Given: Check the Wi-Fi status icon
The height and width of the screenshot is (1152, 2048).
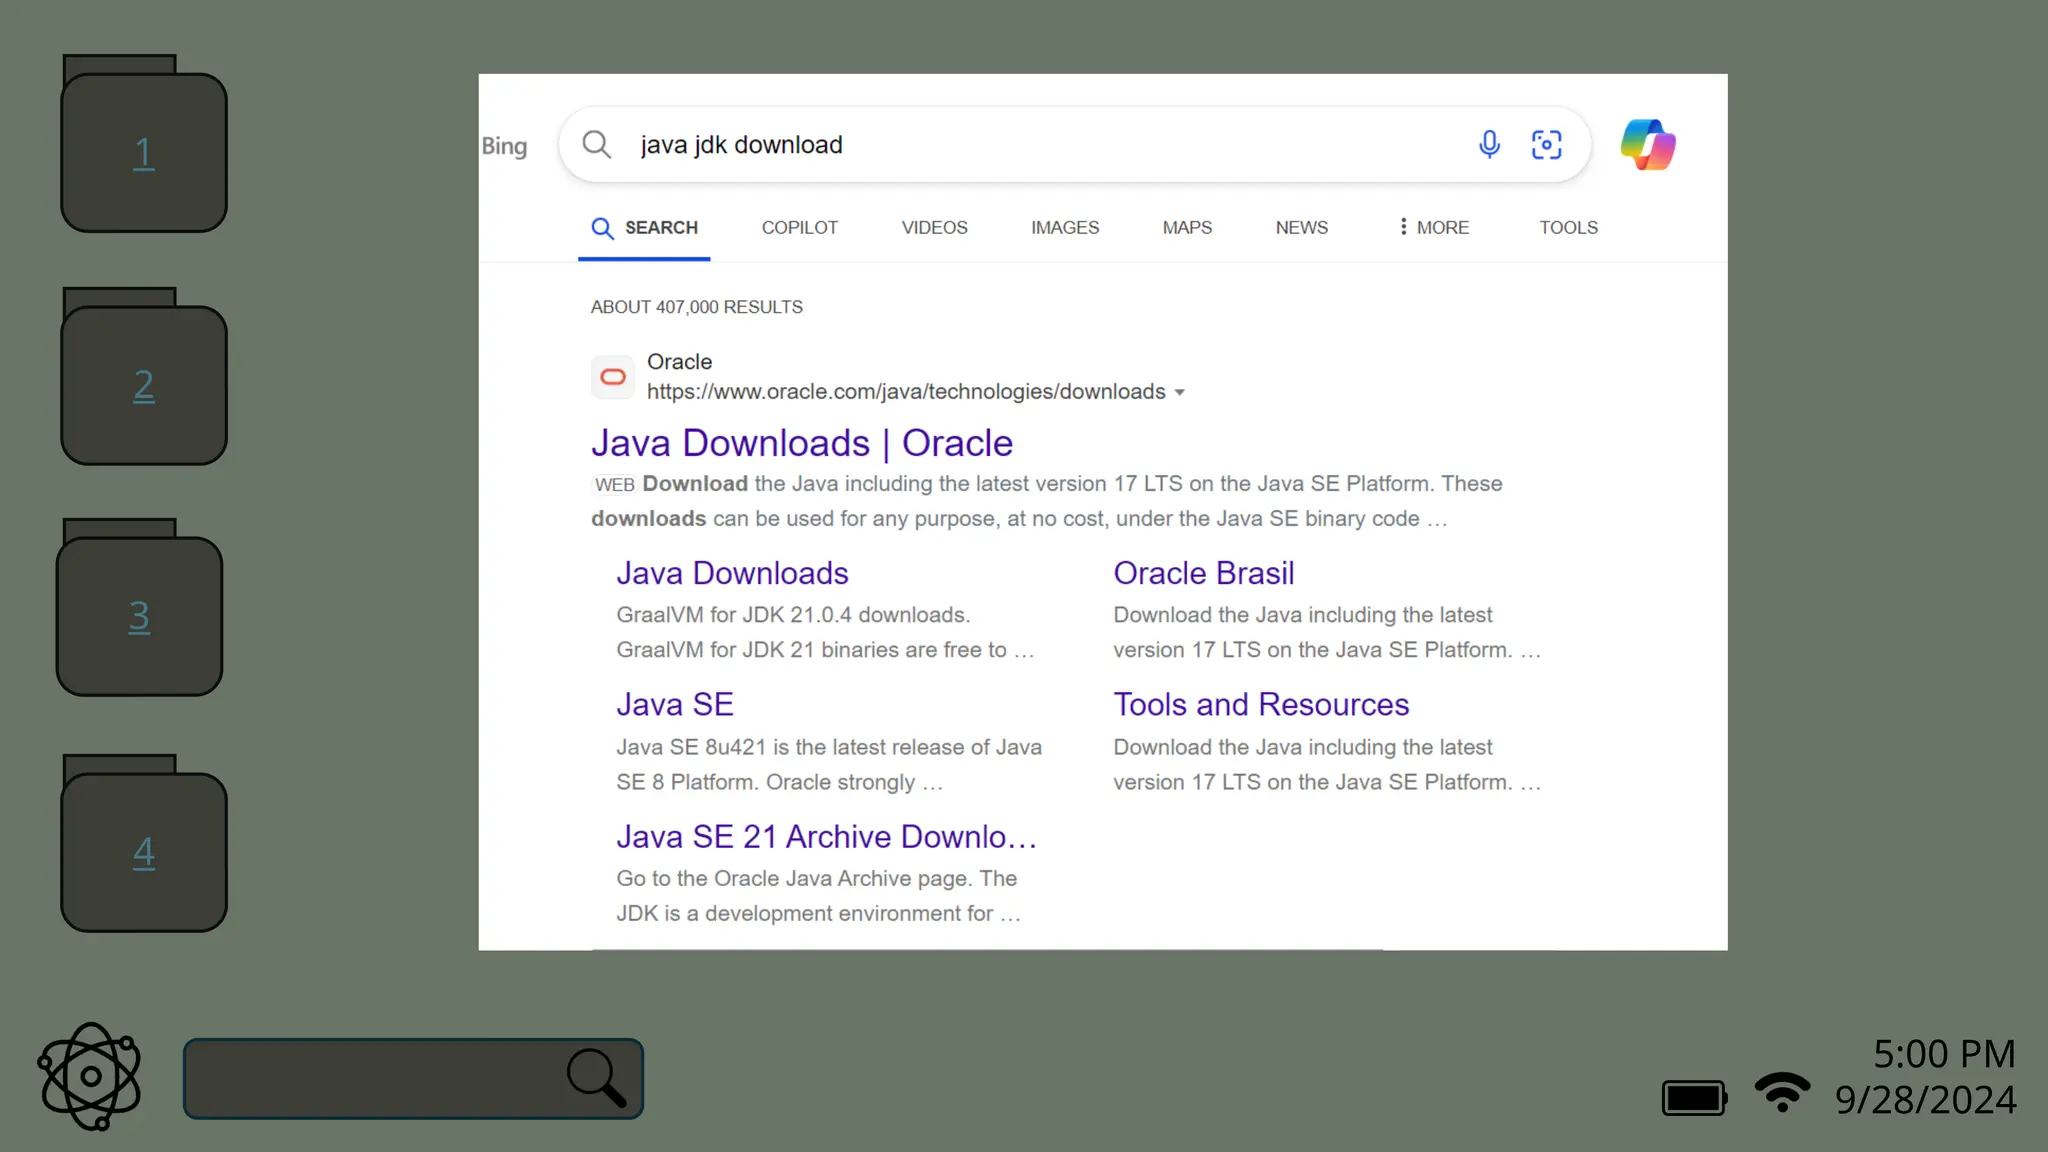Looking at the screenshot, I should [1782, 1092].
